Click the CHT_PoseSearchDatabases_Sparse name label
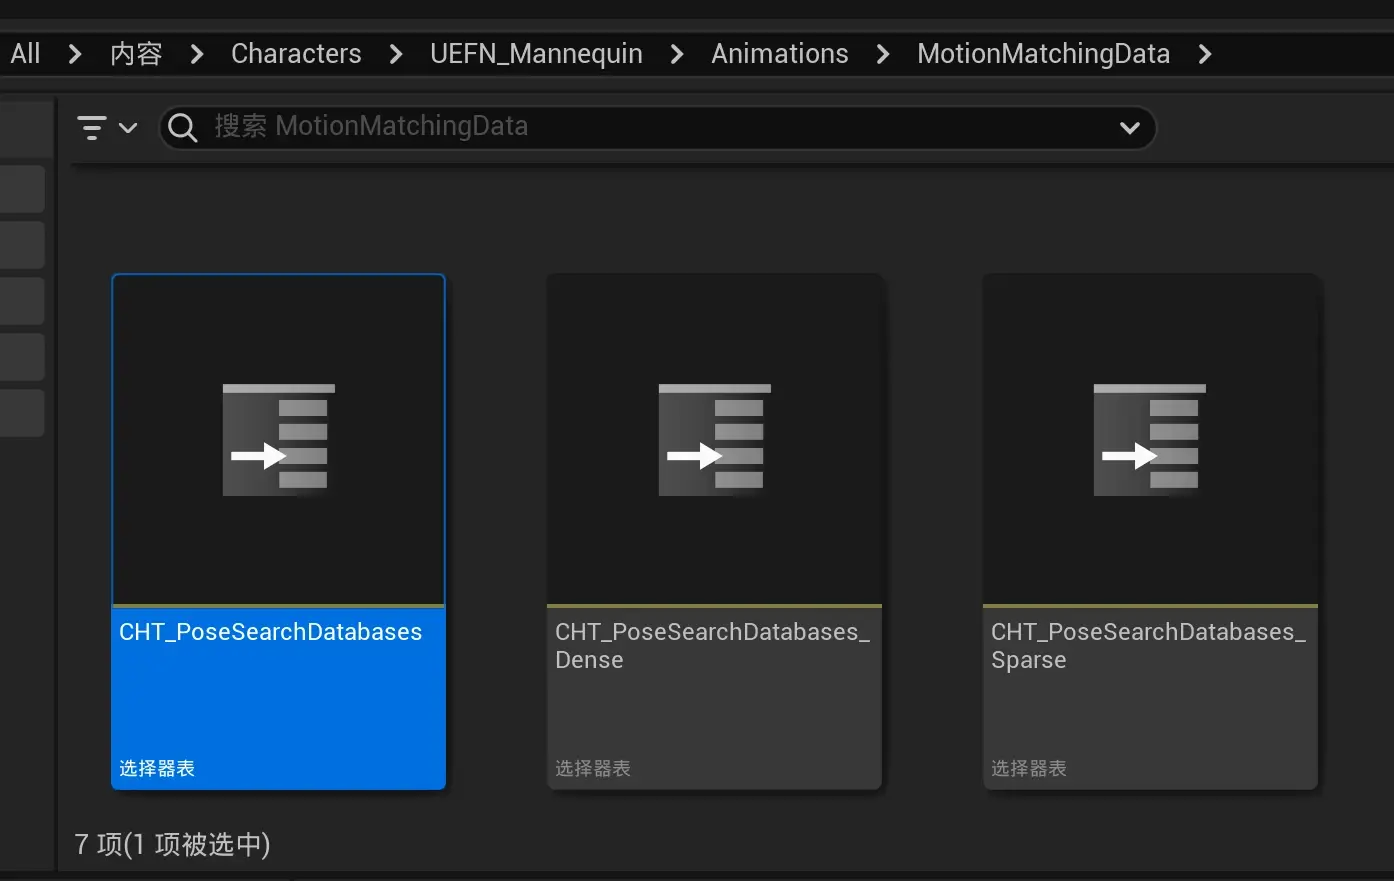This screenshot has width=1394, height=881. click(x=1148, y=646)
